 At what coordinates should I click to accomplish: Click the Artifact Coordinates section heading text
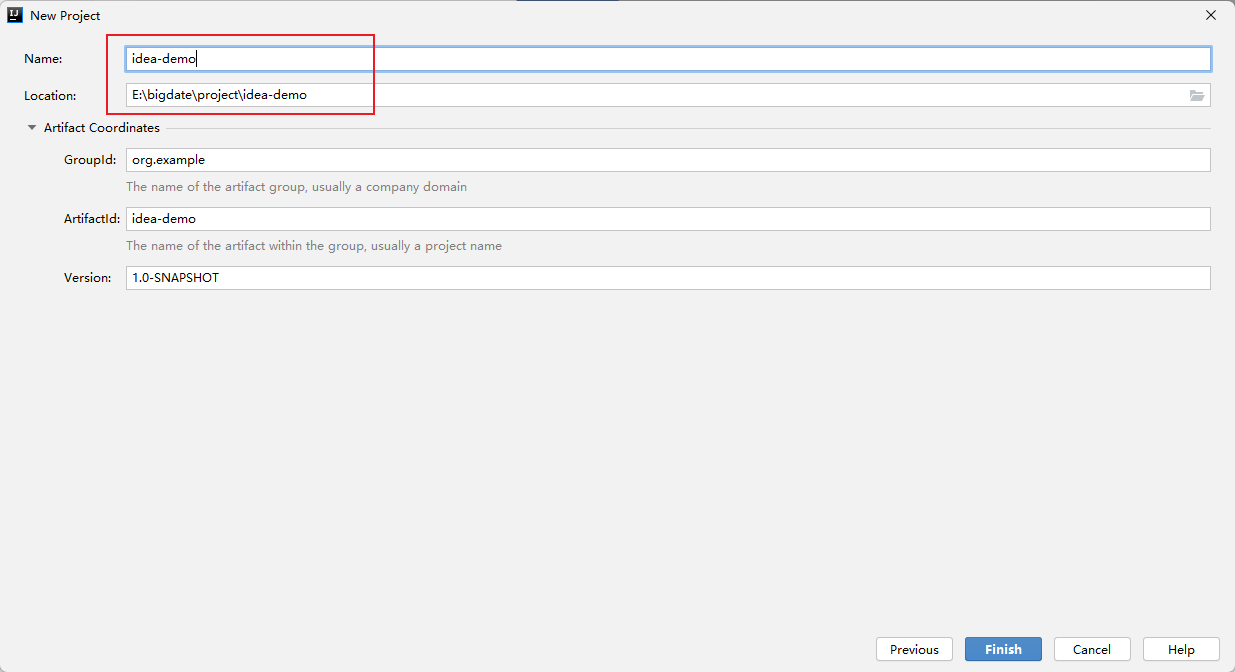pyautogui.click(x=101, y=128)
